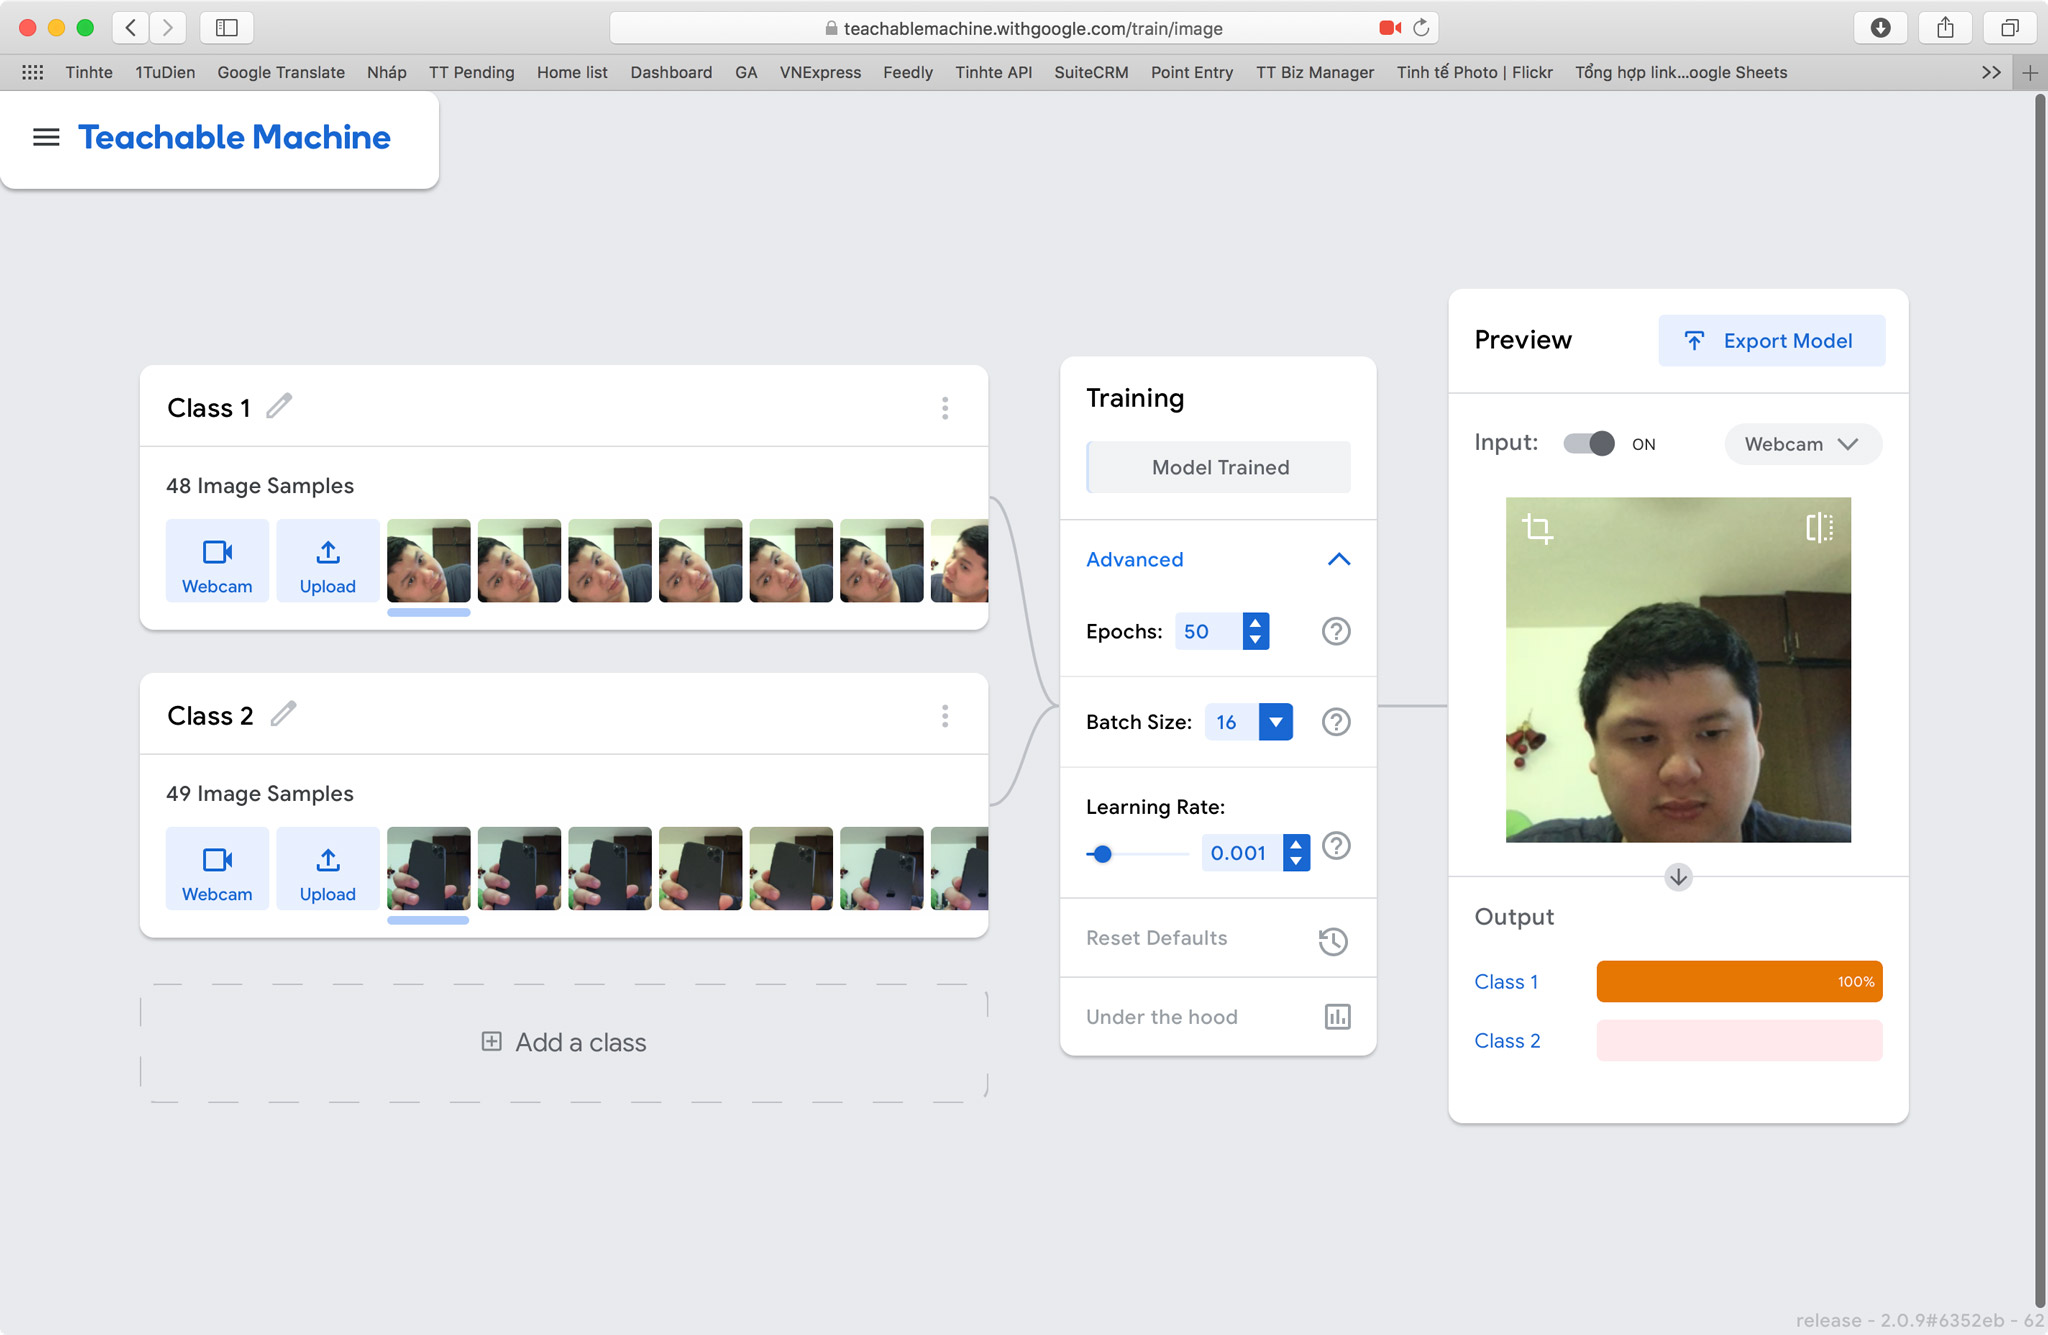Click the Learning Rate slider handle
The image size is (2048, 1335).
tap(1102, 854)
